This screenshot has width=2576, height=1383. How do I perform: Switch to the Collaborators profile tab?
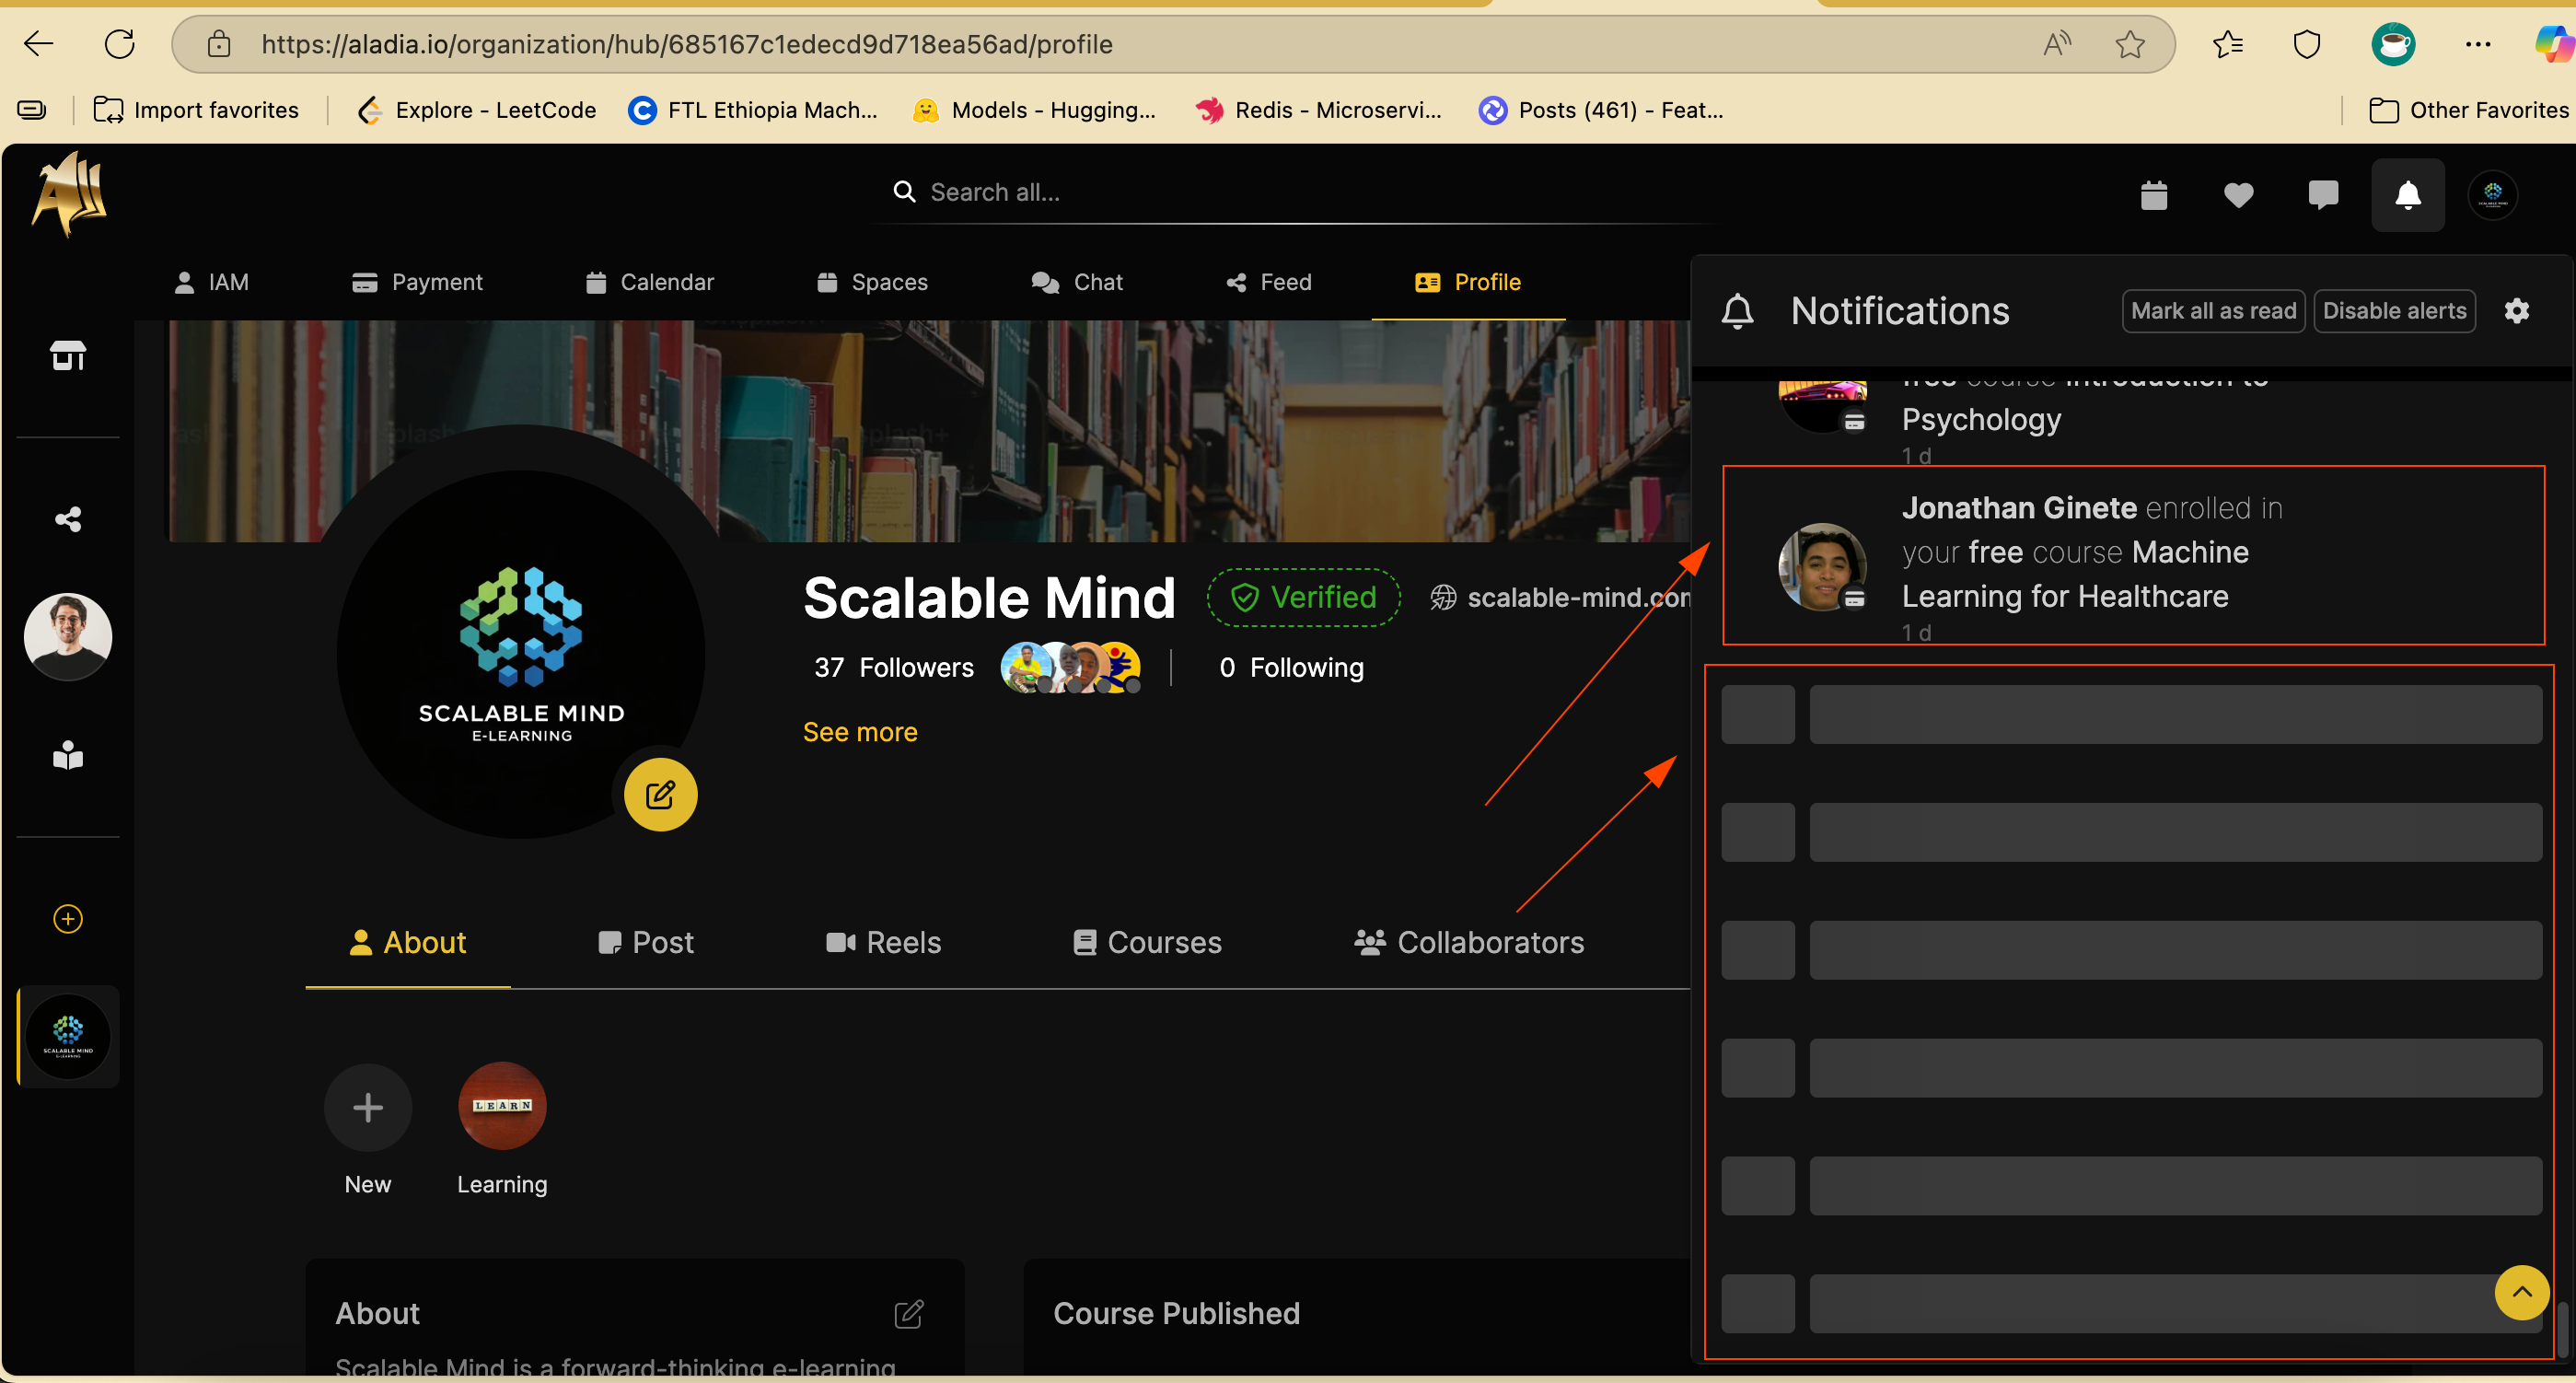pyautogui.click(x=1469, y=943)
